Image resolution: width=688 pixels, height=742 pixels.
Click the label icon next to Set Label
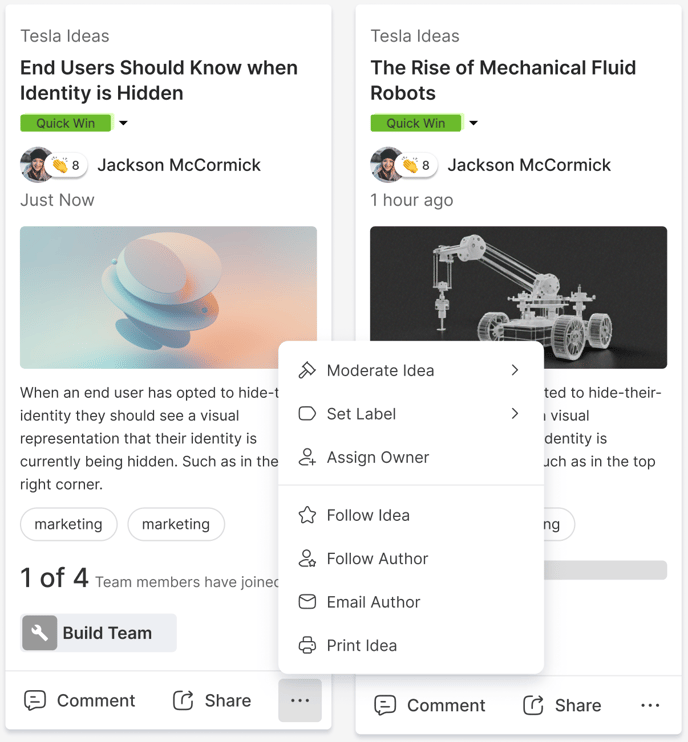[307, 414]
